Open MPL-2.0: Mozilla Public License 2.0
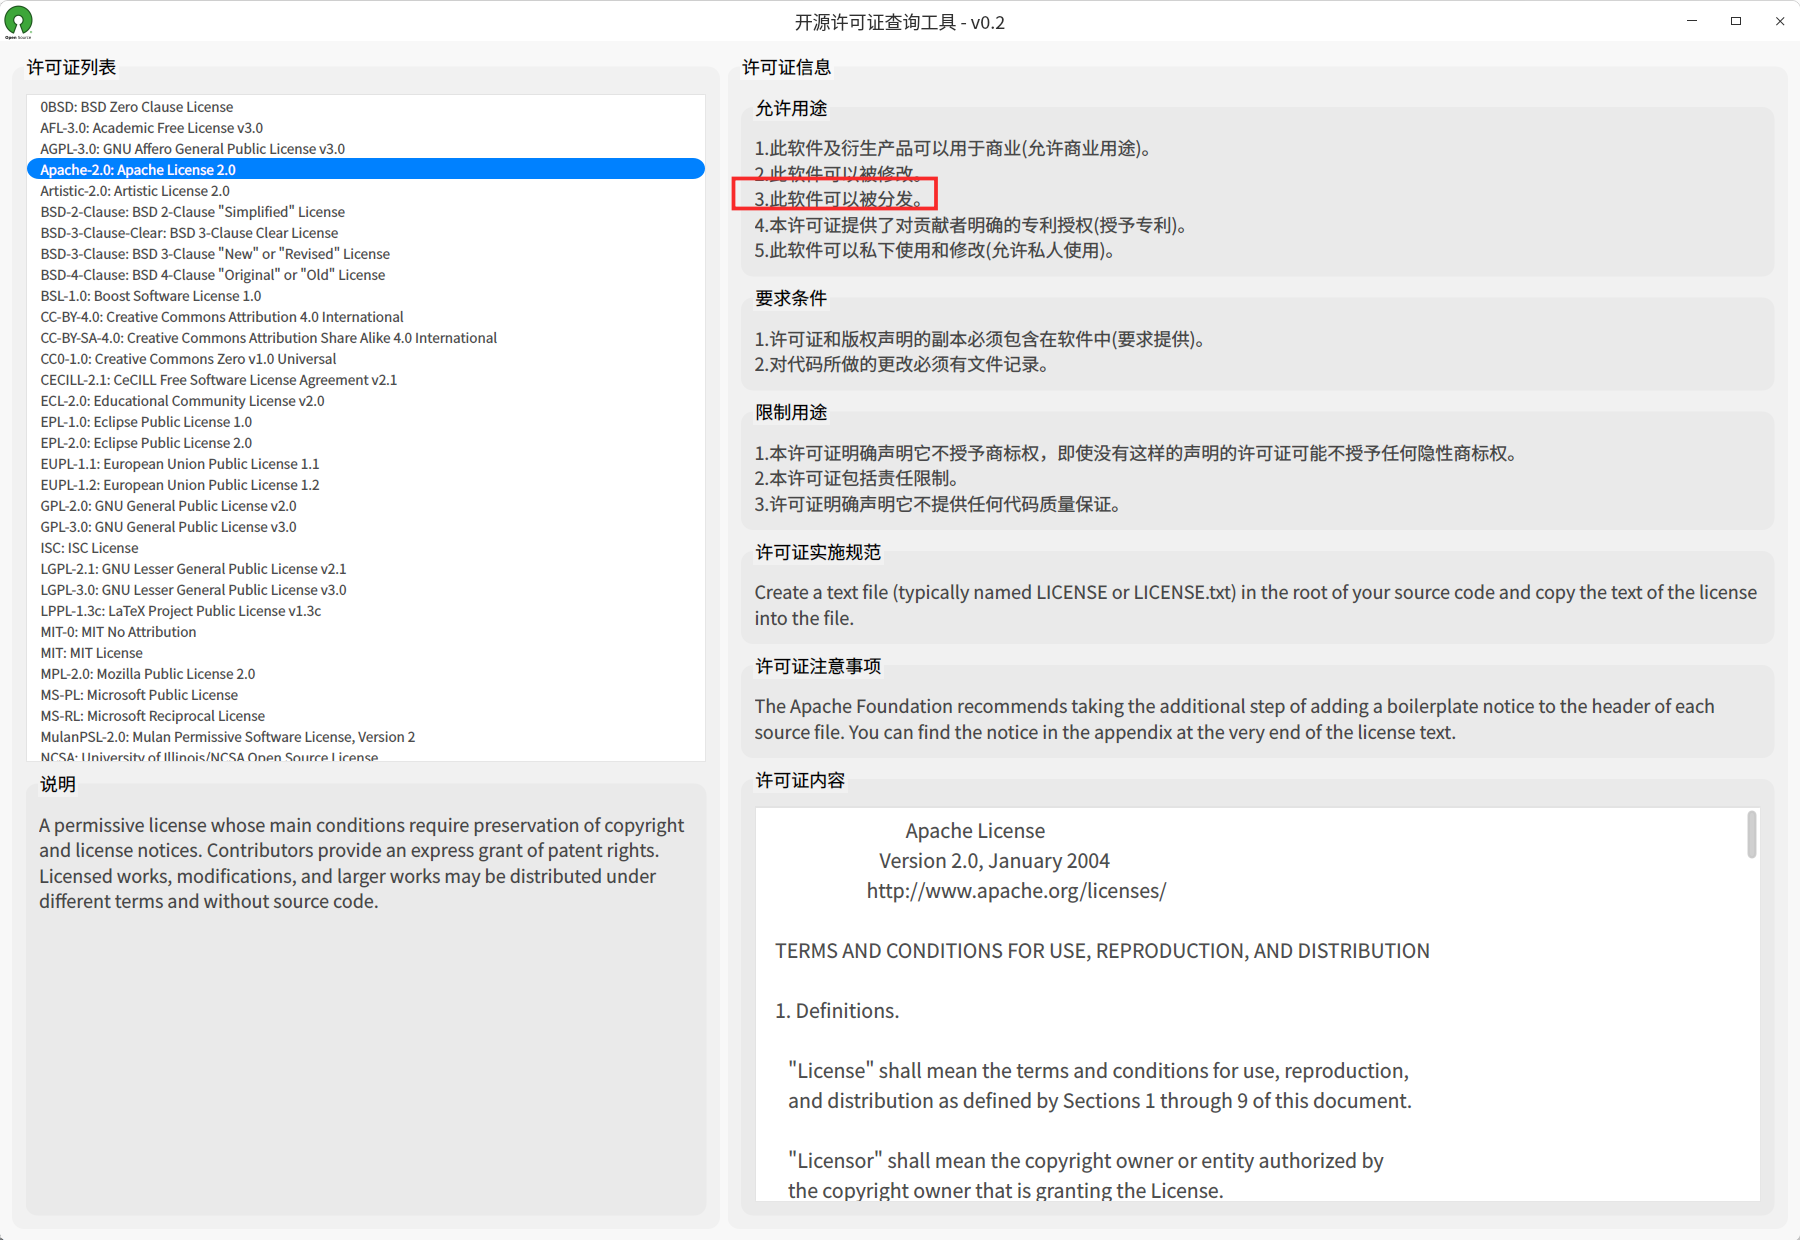 tap(366, 674)
